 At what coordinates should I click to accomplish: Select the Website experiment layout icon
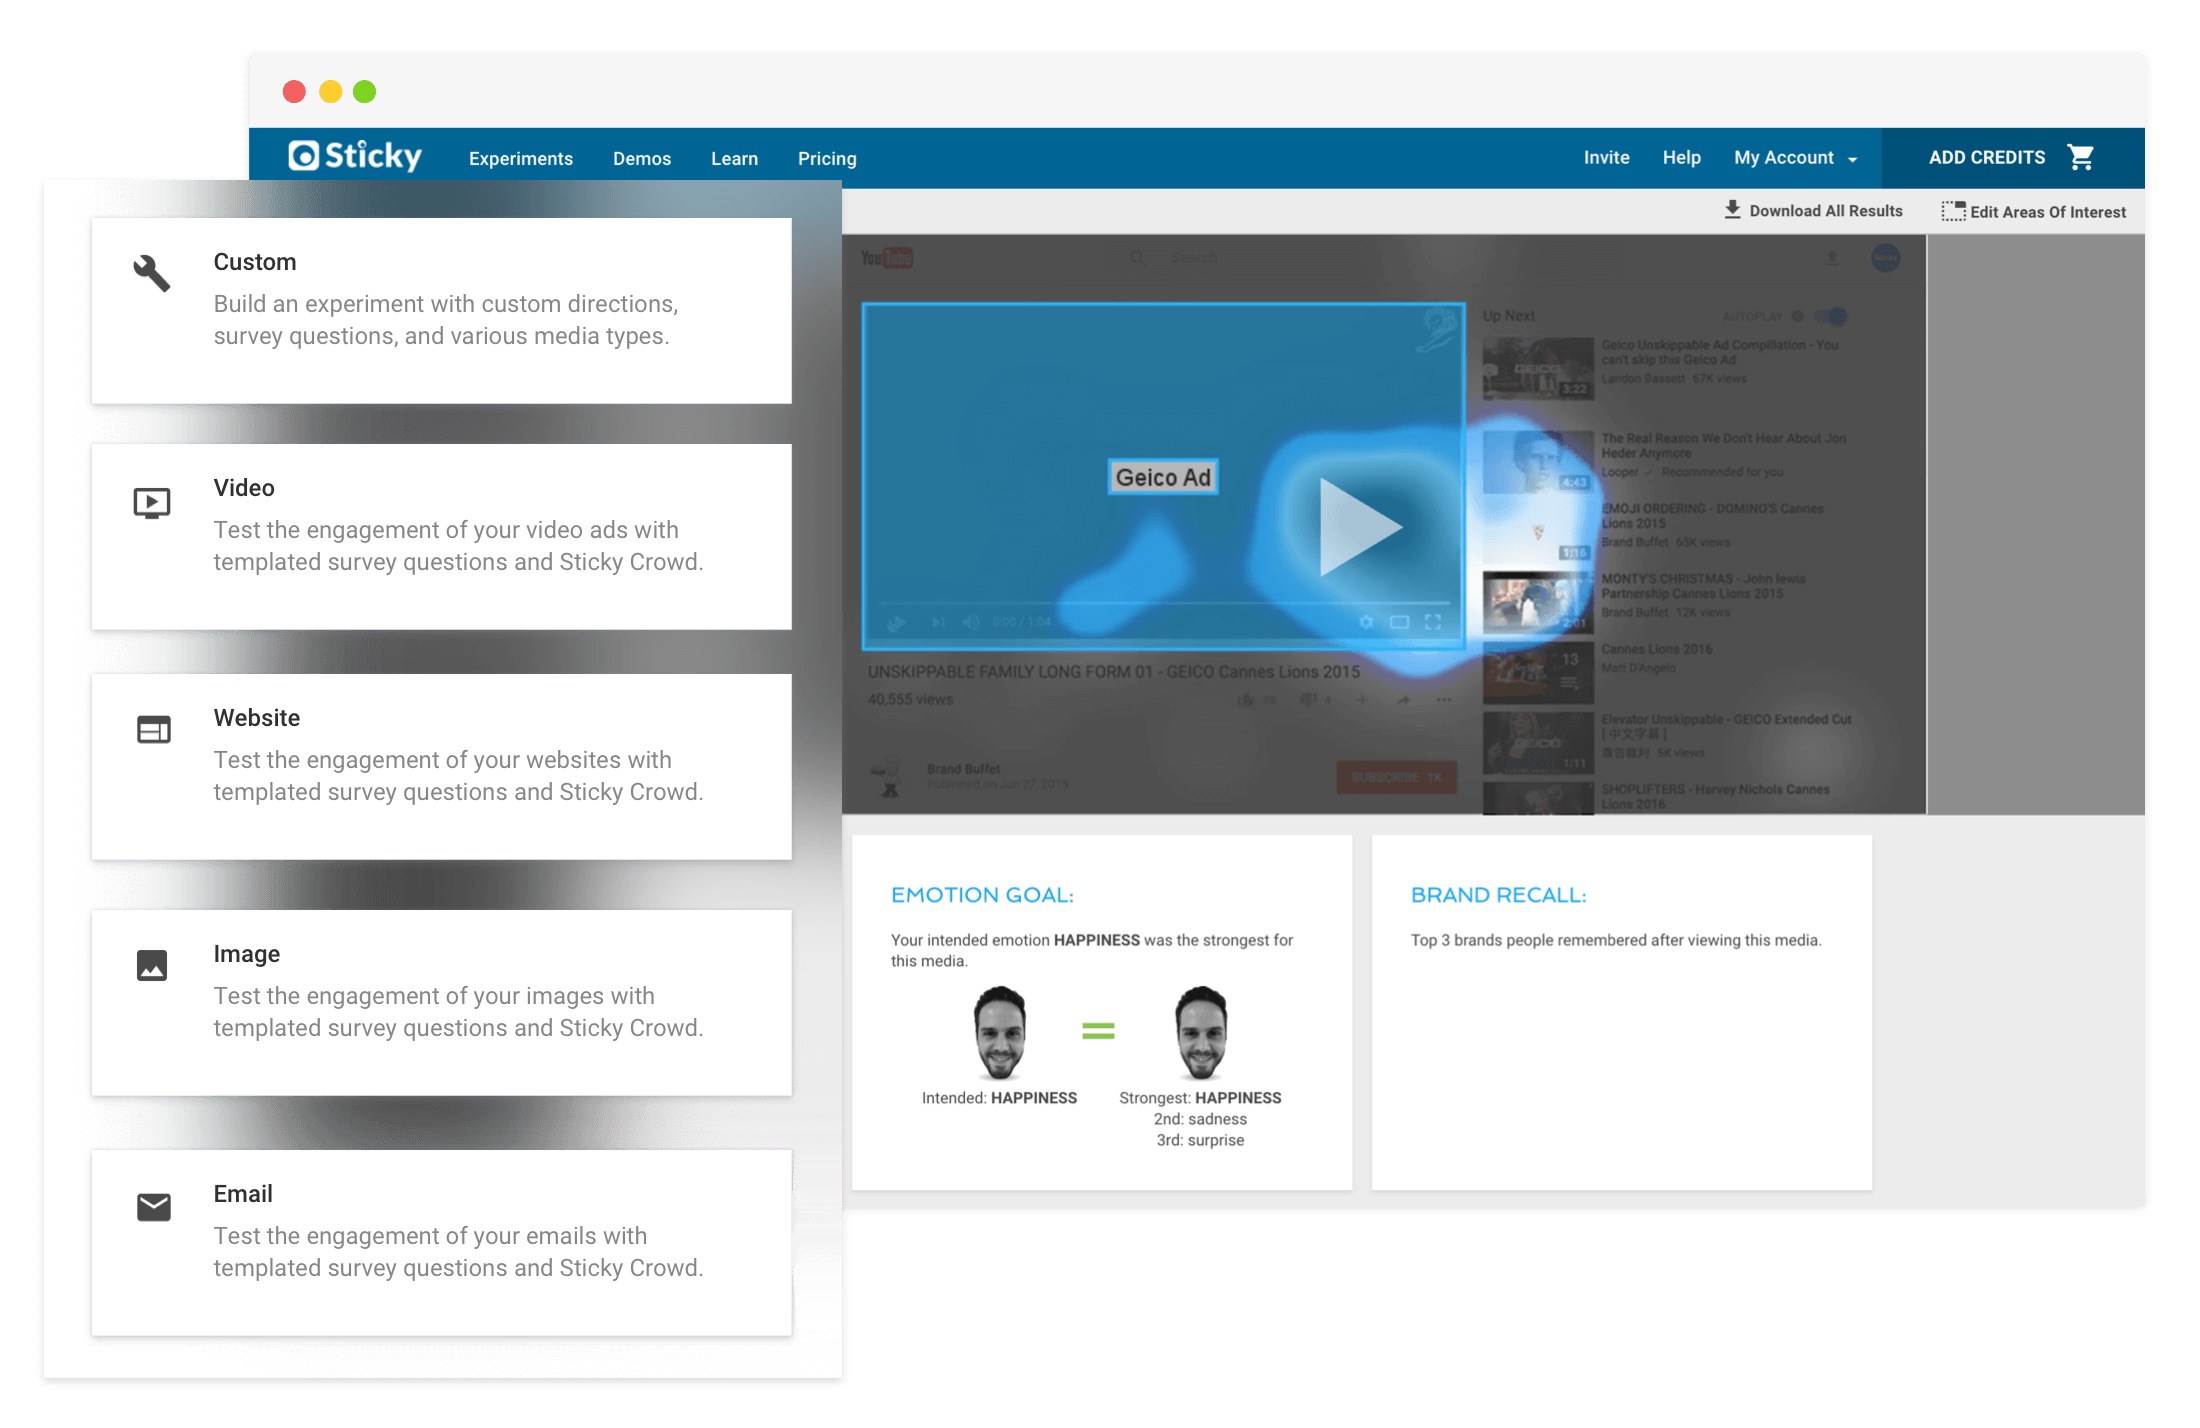(x=153, y=730)
